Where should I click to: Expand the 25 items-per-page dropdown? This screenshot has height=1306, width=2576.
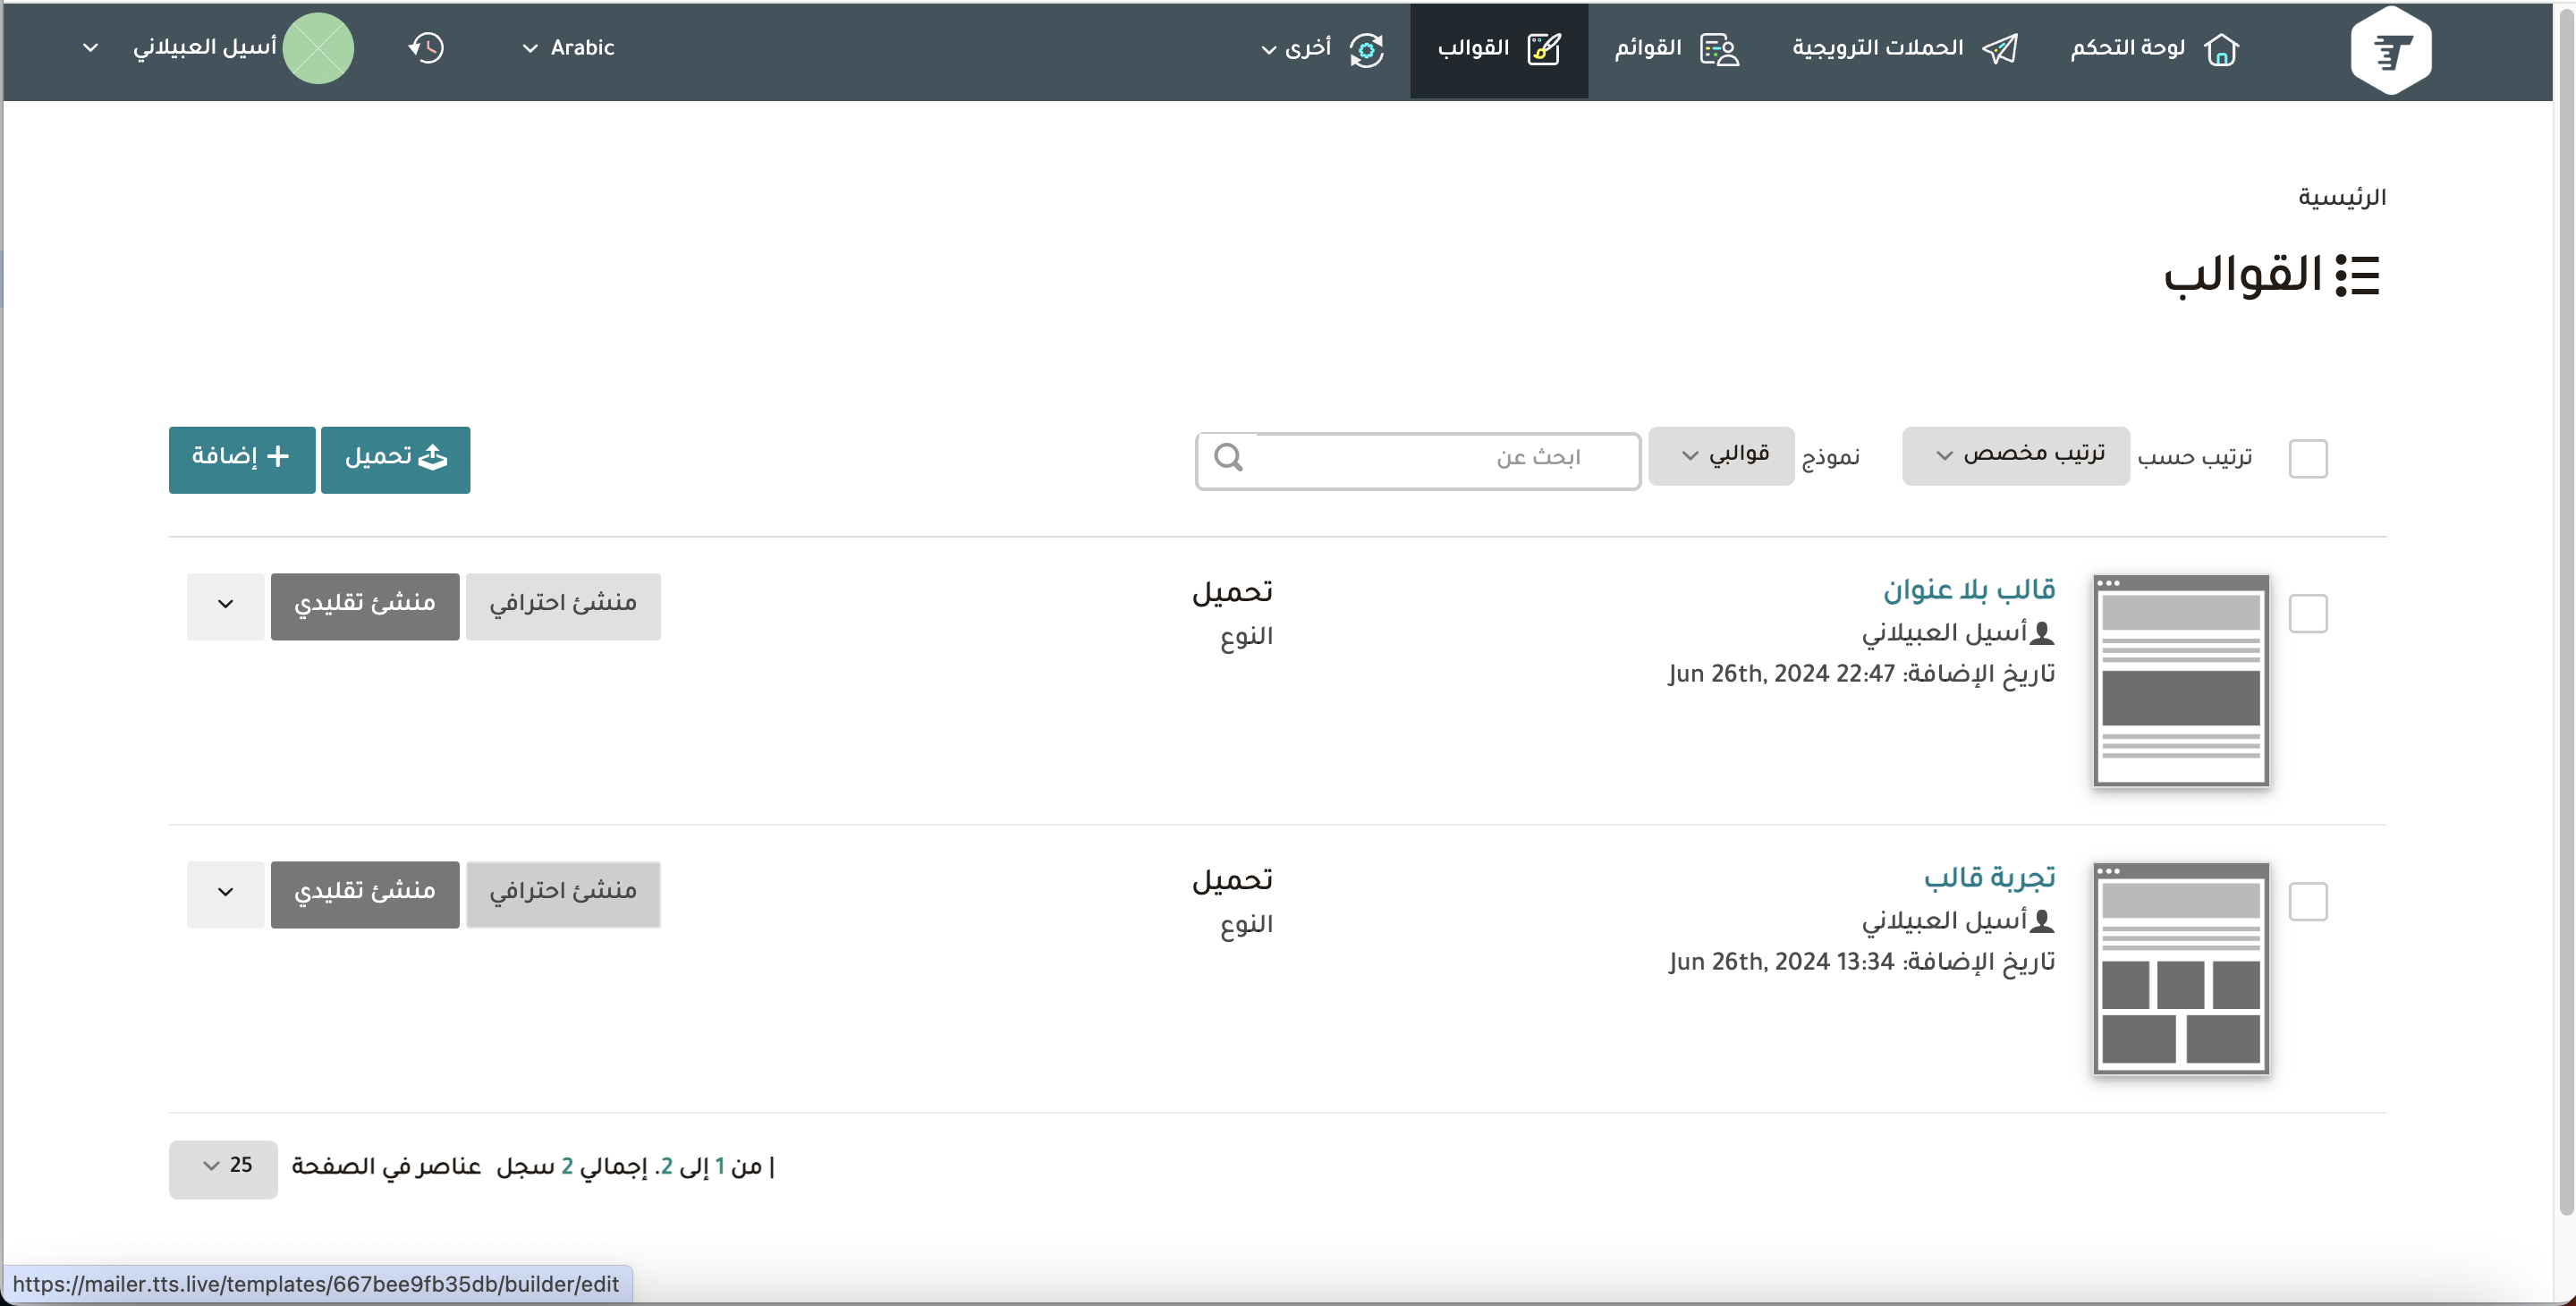tap(223, 1167)
